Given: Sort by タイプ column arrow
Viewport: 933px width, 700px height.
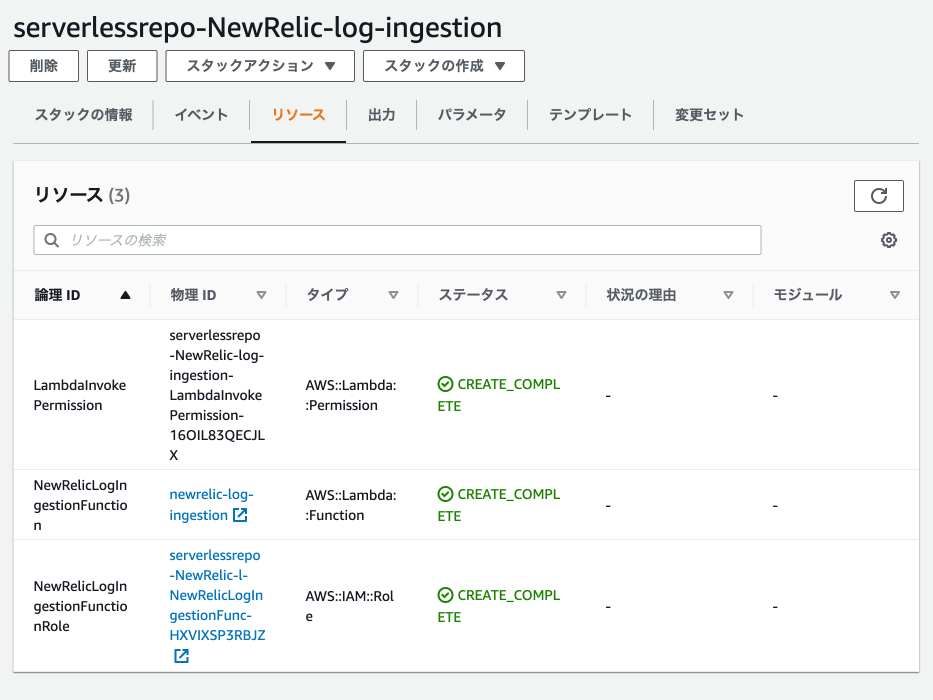Looking at the screenshot, I should [x=393, y=295].
